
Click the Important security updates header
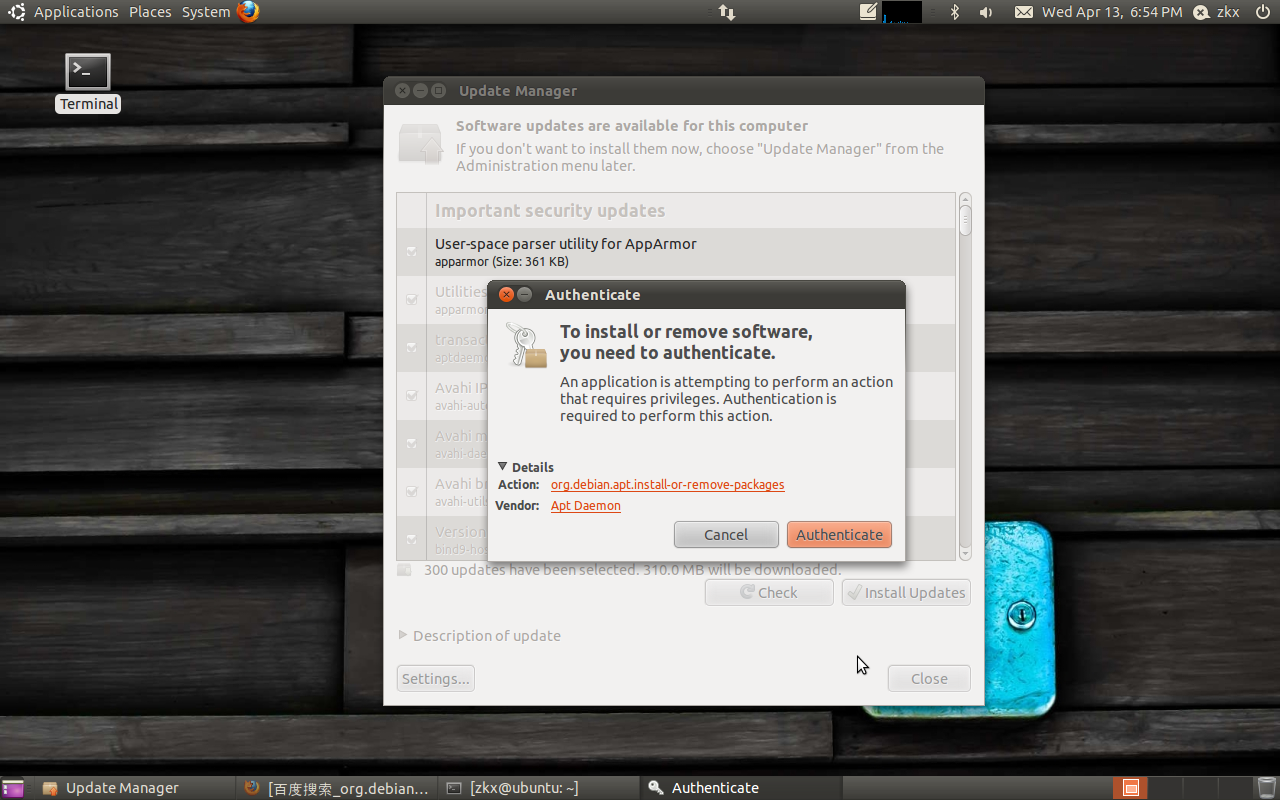point(550,211)
